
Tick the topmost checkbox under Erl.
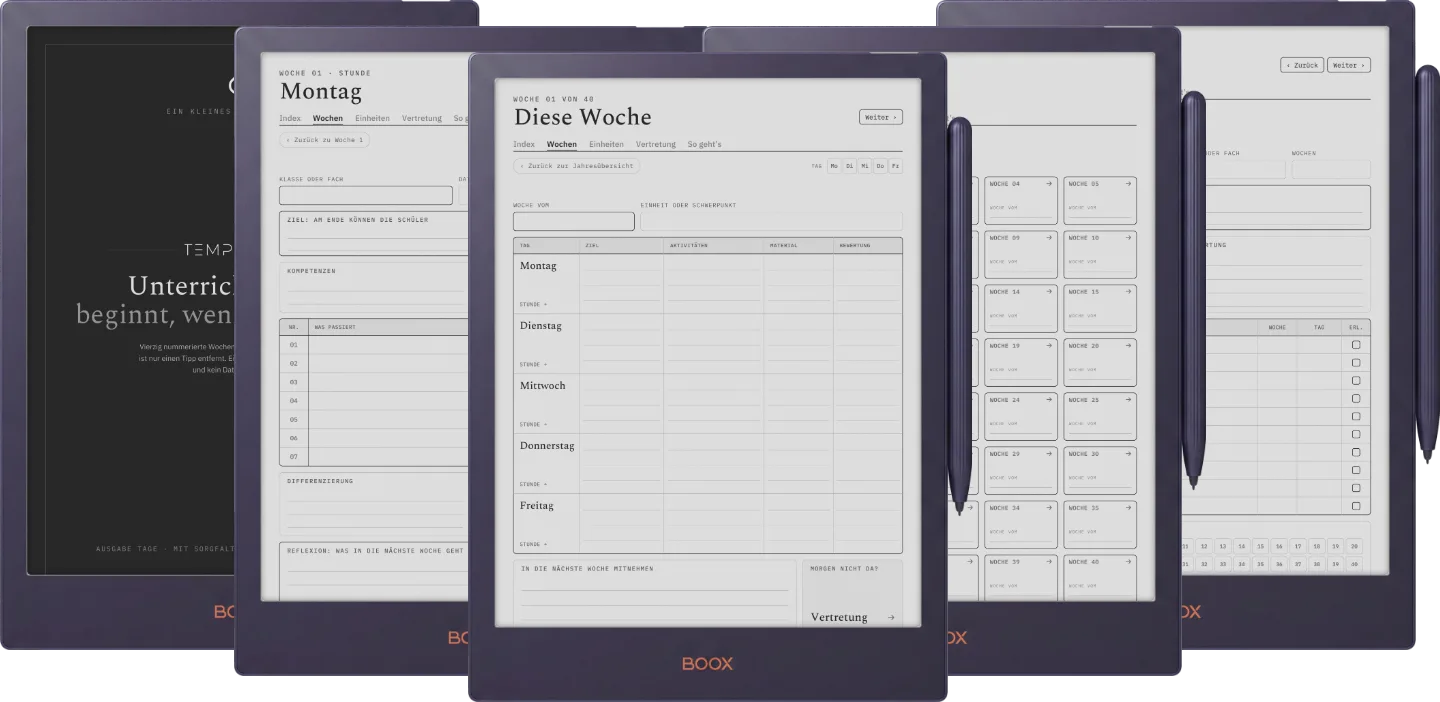(1356, 345)
